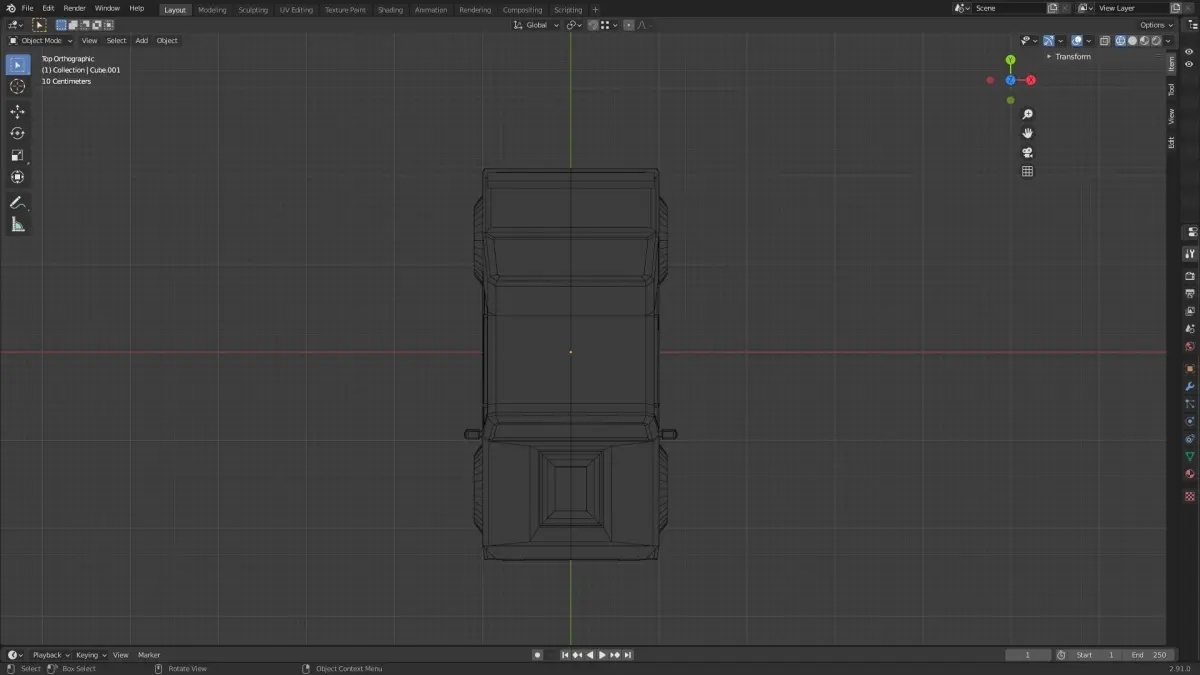Screen dimensions: 1200x675
Task: Switch to solid viewport shading
Action: pos(1132,41)
